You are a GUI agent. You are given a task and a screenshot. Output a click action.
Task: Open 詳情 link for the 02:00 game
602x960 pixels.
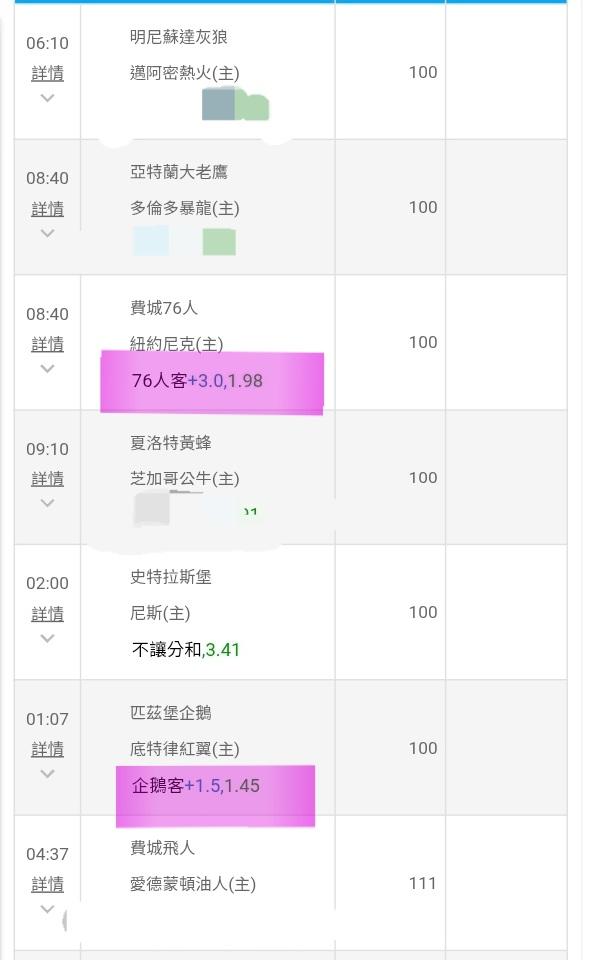pyautogui.click(x=47, y=614)
